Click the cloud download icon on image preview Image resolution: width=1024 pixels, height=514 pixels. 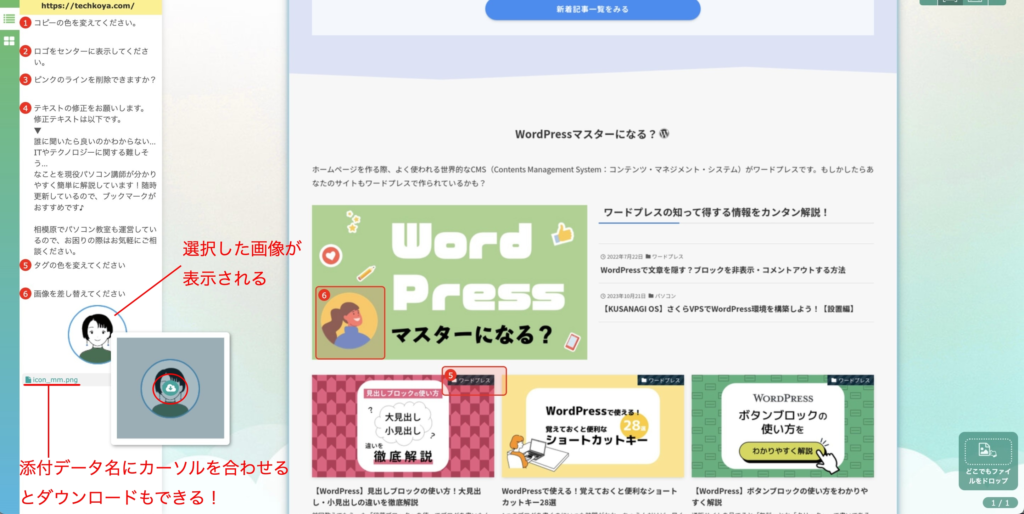point(170,389)
